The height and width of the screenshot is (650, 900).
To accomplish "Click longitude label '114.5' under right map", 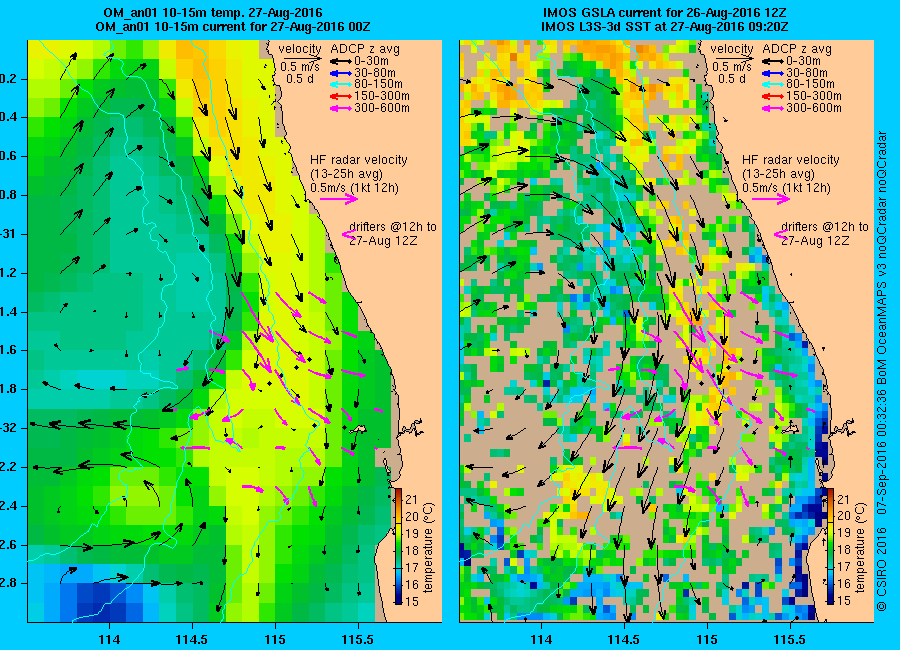I will pyautogui.click(x=624, y=640).
